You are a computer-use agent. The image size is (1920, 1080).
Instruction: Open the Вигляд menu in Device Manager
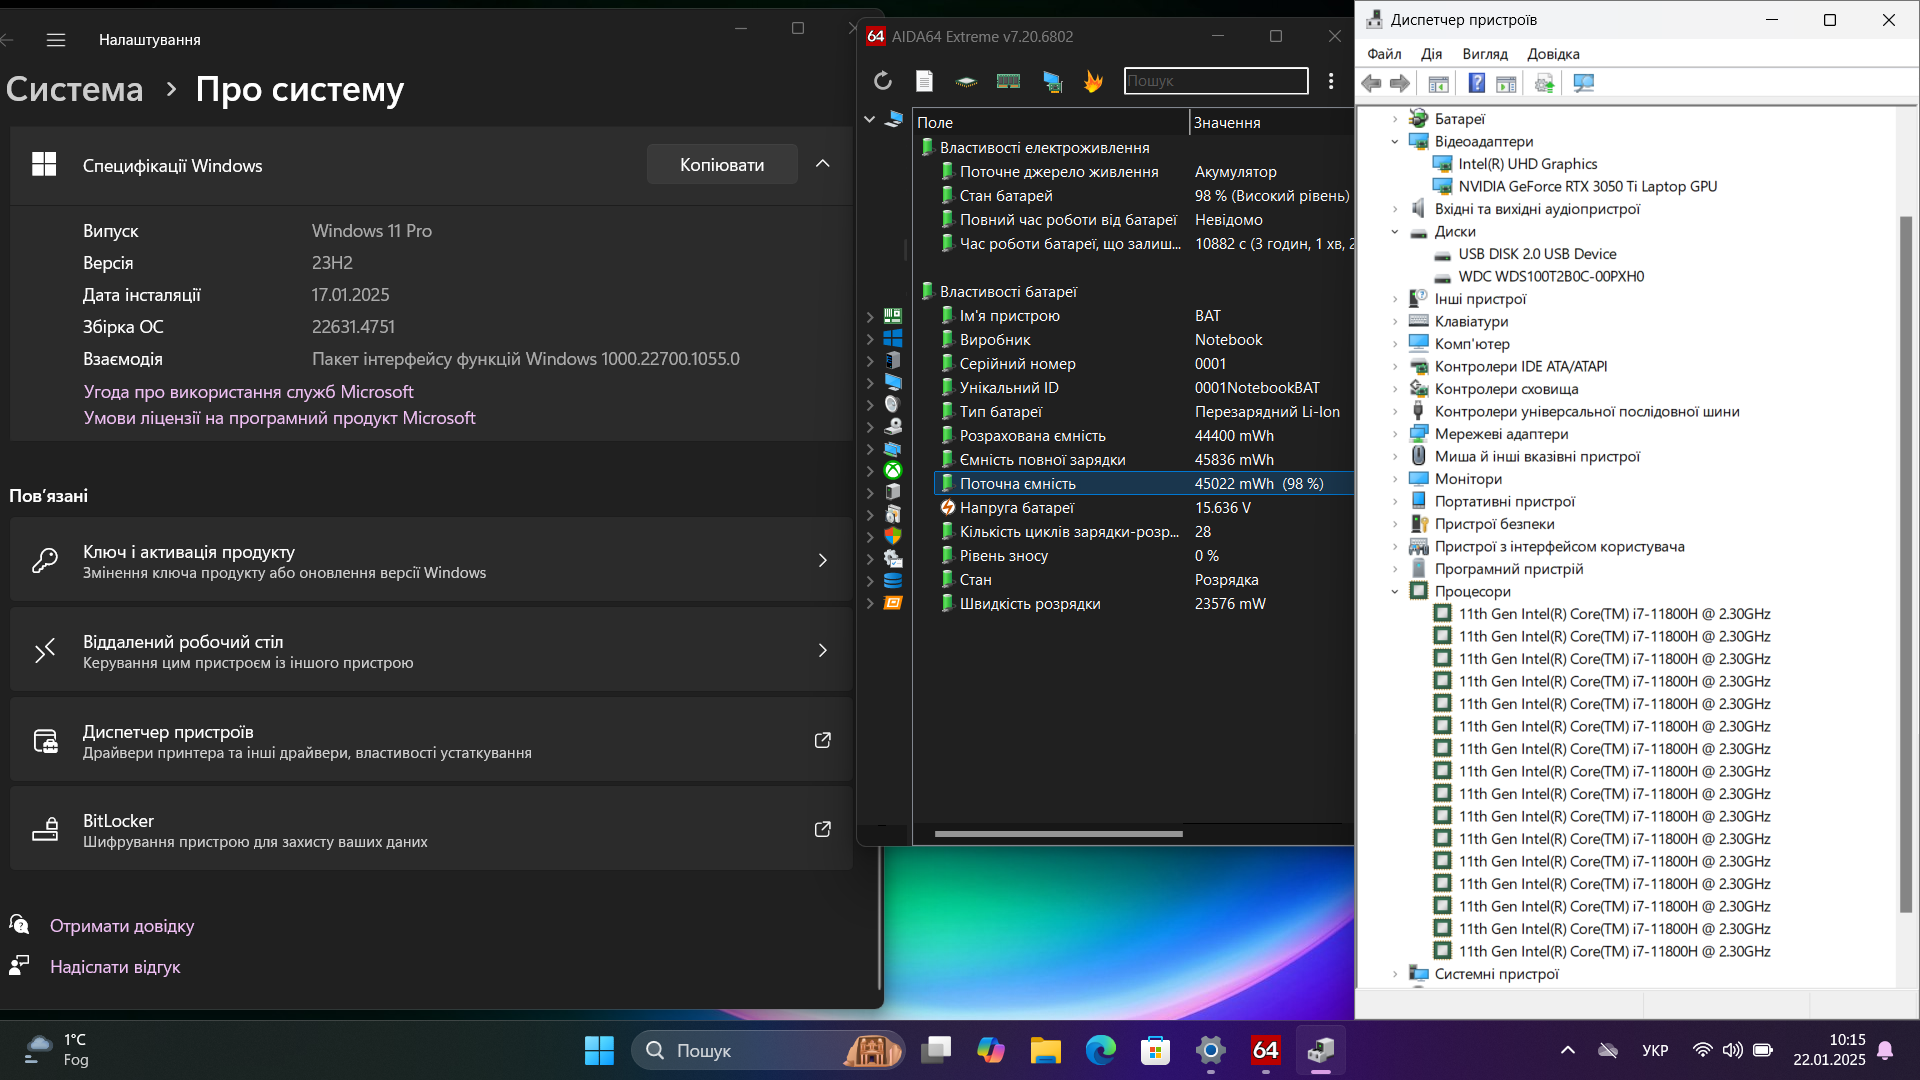point(1485,54)
